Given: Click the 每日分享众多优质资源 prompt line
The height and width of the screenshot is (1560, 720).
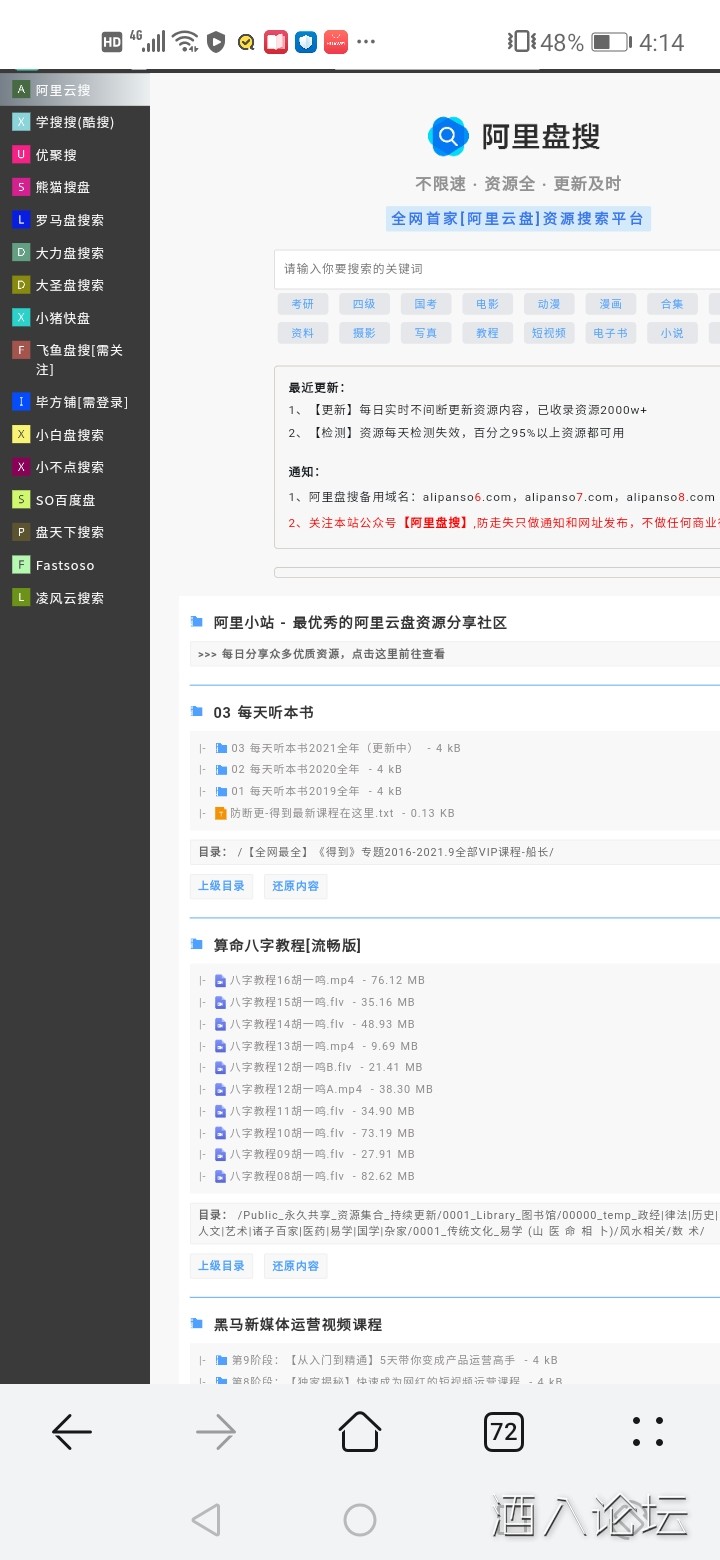Looking at the screenshot, I should (x=333, y=654).
